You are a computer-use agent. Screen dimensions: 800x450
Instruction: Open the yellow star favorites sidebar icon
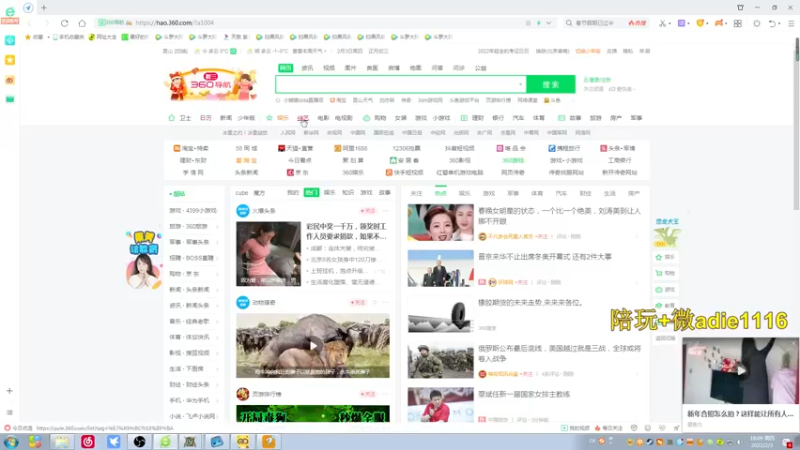point(10,60)
